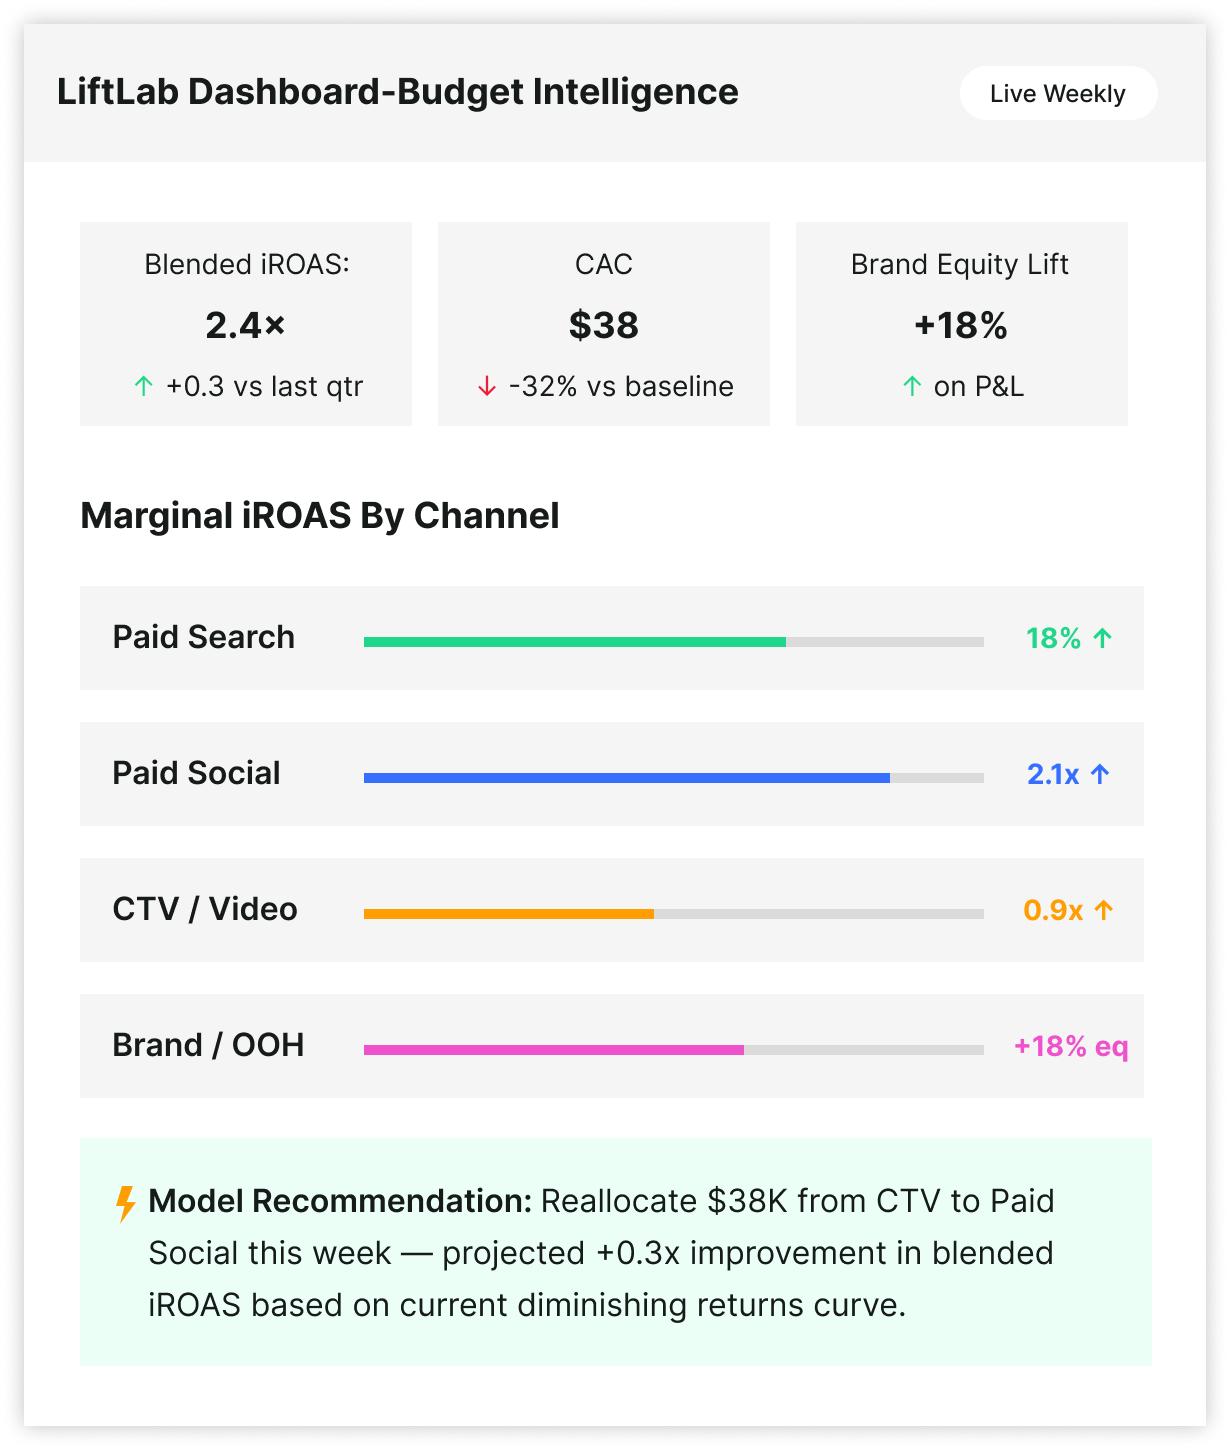1230x1450 pixels.
Task: Click the blue arrow beside Paid Social 2.1x
Action: 1101,772
